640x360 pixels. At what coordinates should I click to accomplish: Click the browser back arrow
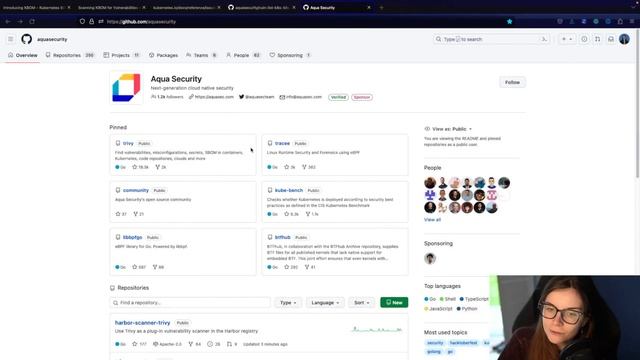8,21
